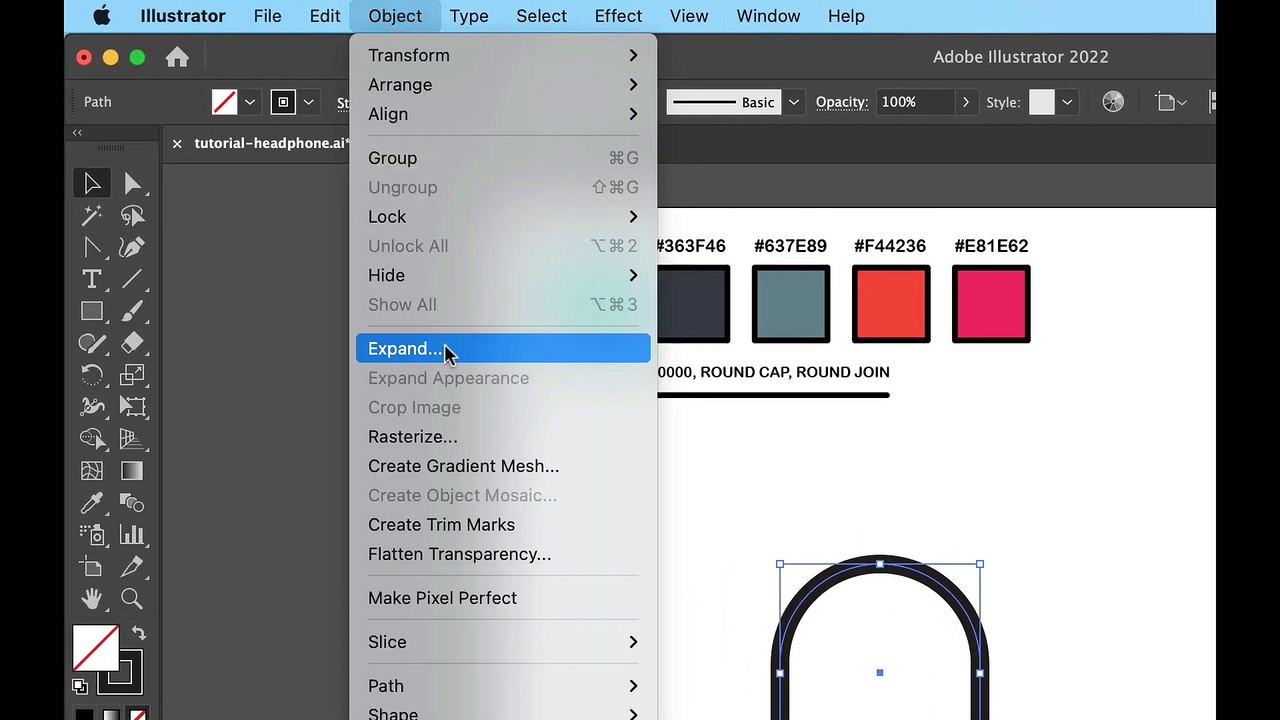1280x720 pixels.
Task: Select the Slice tool
Action: pyautogui.click(x=132, y=567)
